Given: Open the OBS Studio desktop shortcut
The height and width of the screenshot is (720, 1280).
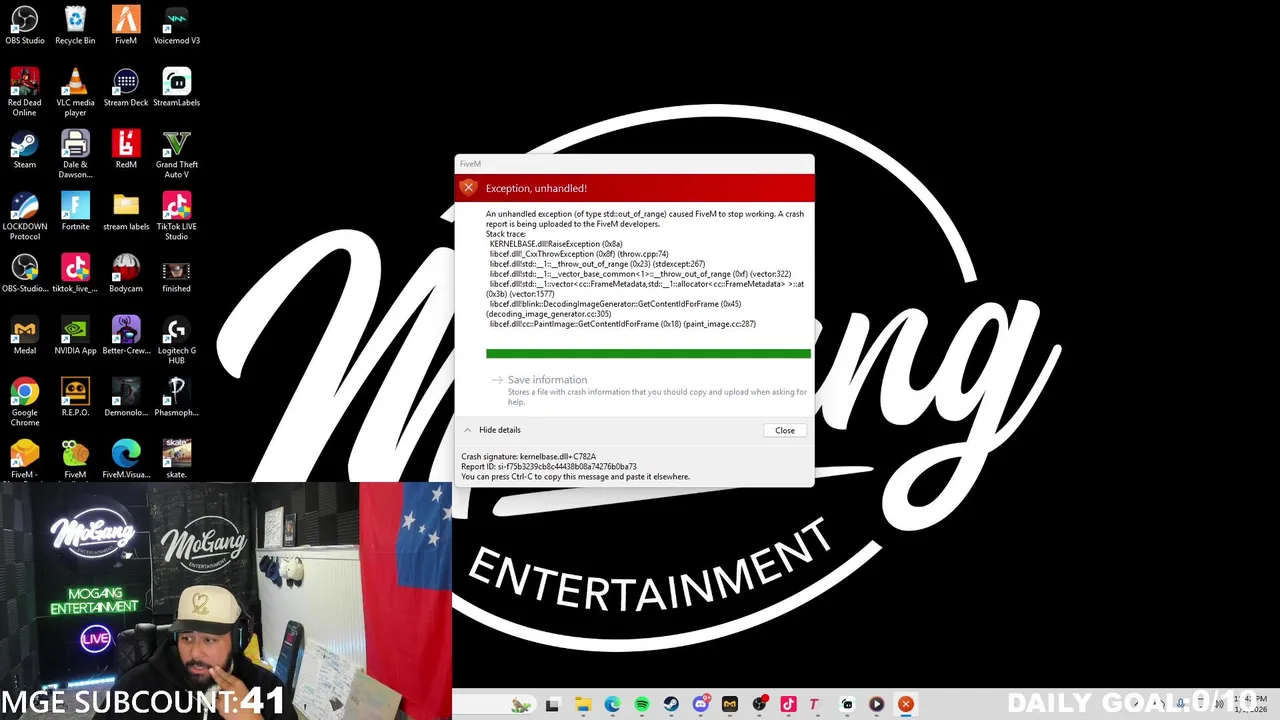Looking at the screenshot, I should [25, 26].
